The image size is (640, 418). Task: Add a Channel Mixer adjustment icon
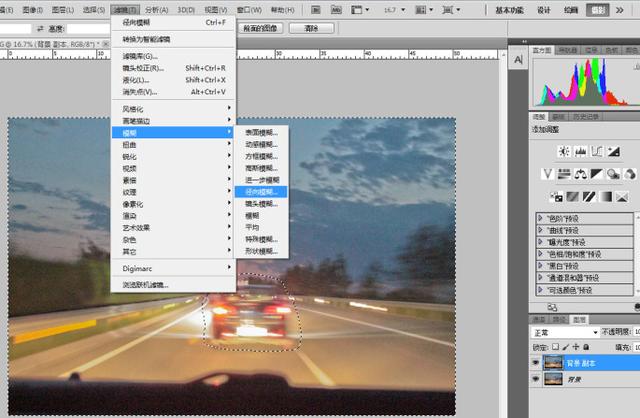pyautogui.click(x=630, y=174)
